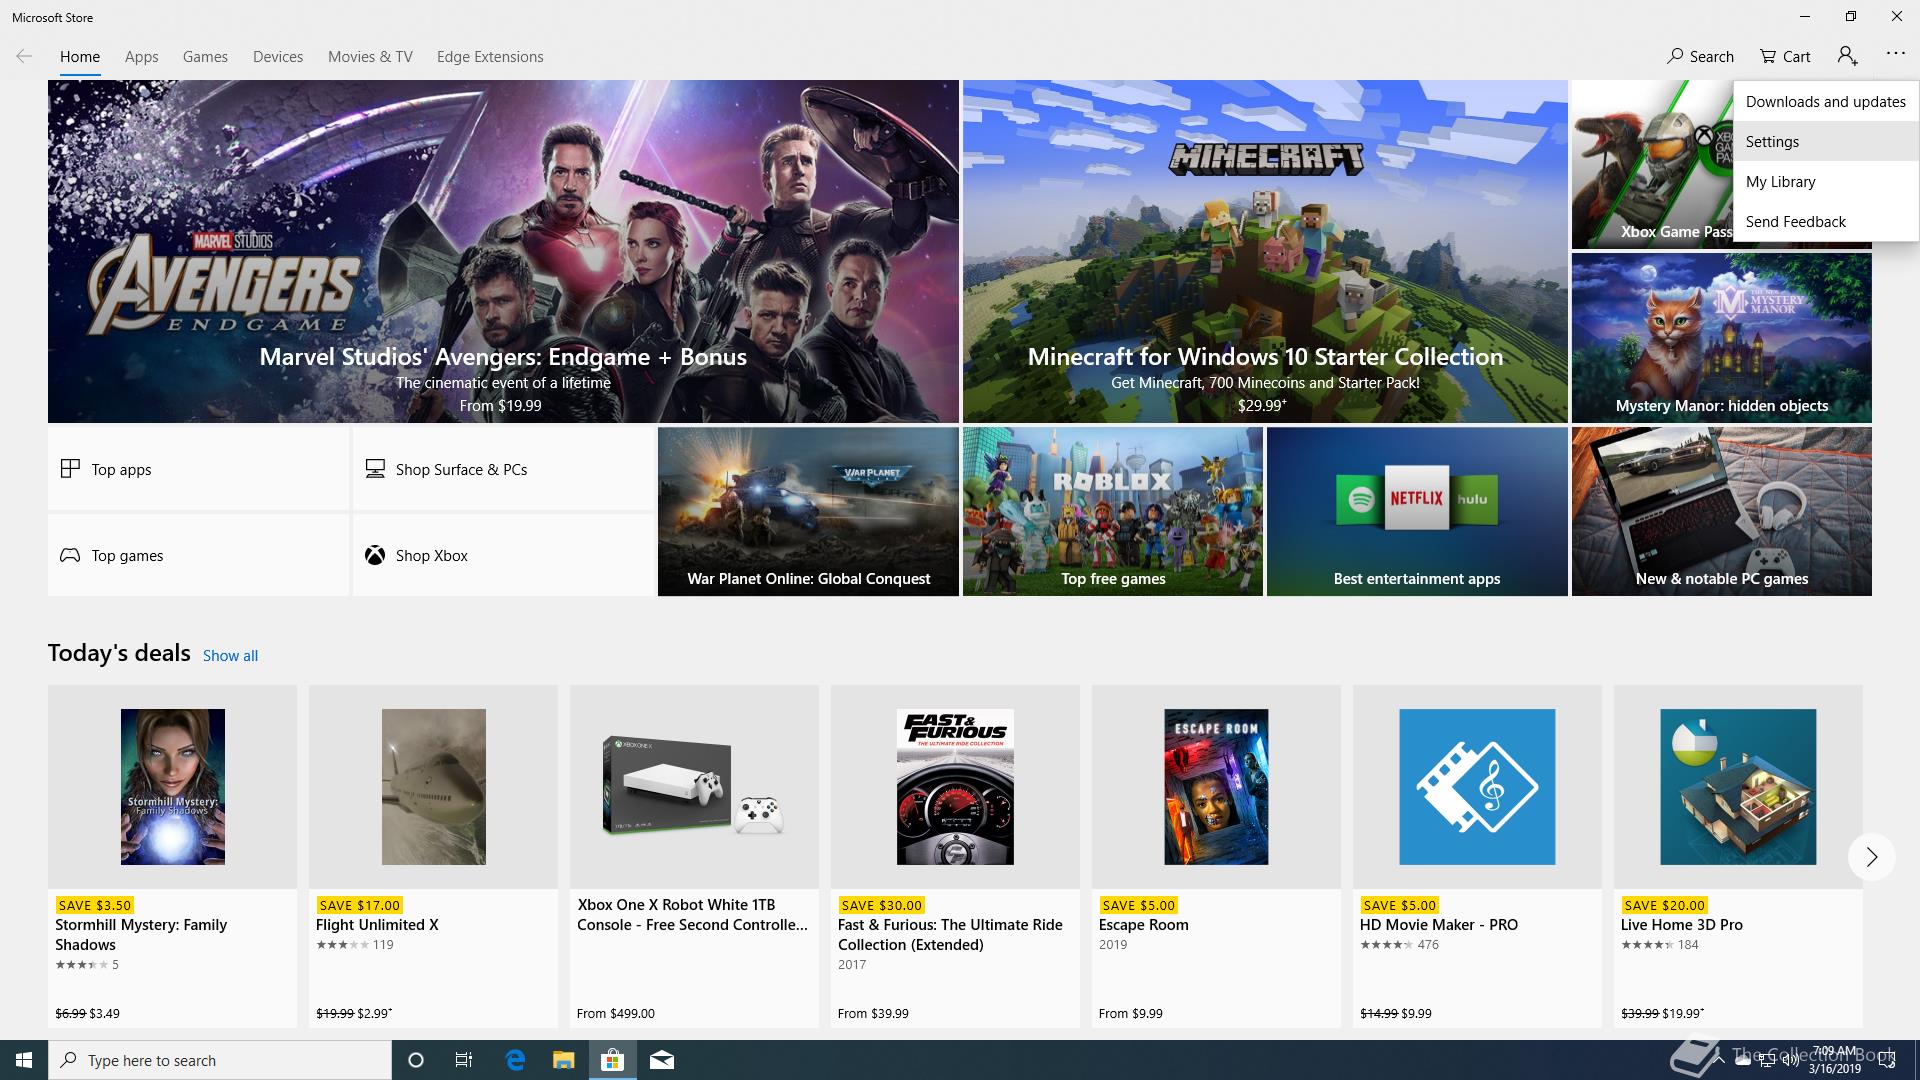Screen dimensions: 1920x1080
Task: Open the Devices tab
Action: 278,57
